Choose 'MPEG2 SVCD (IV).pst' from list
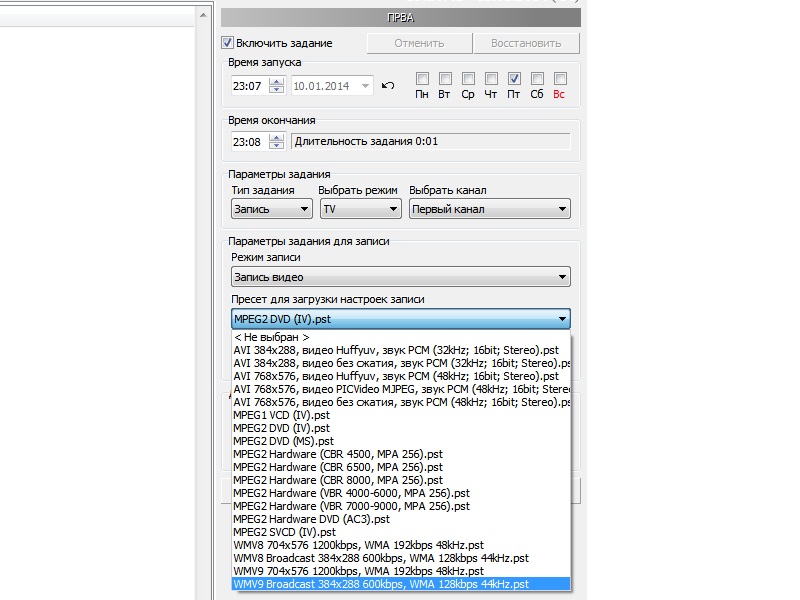Screen dimensions: 800x600 284,532
